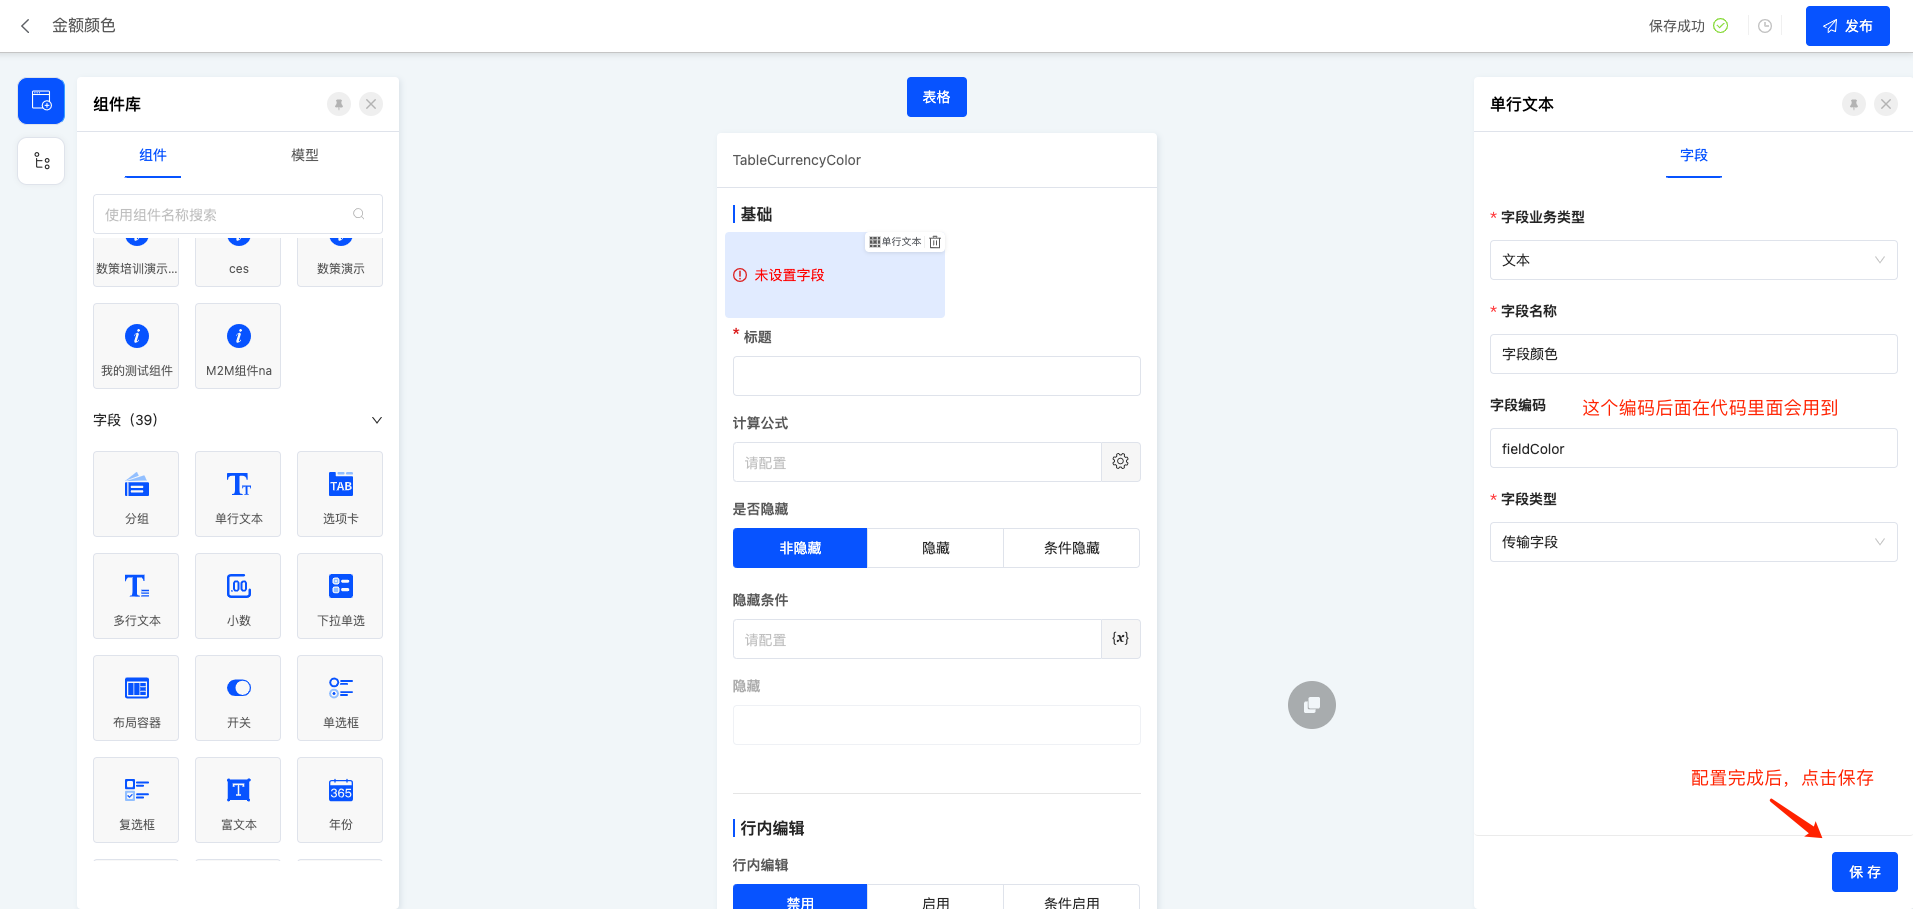Screen dimensions: 1913x909
Task: Select the 数策培训演示 component
Action: click(x=136, y=261)
